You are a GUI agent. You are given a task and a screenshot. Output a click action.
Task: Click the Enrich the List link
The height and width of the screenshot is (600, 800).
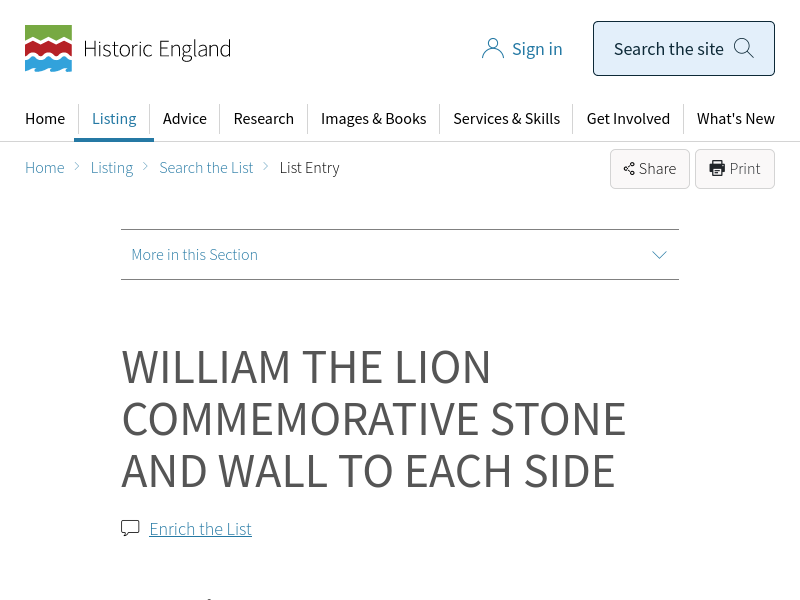(x=200, y=529)
